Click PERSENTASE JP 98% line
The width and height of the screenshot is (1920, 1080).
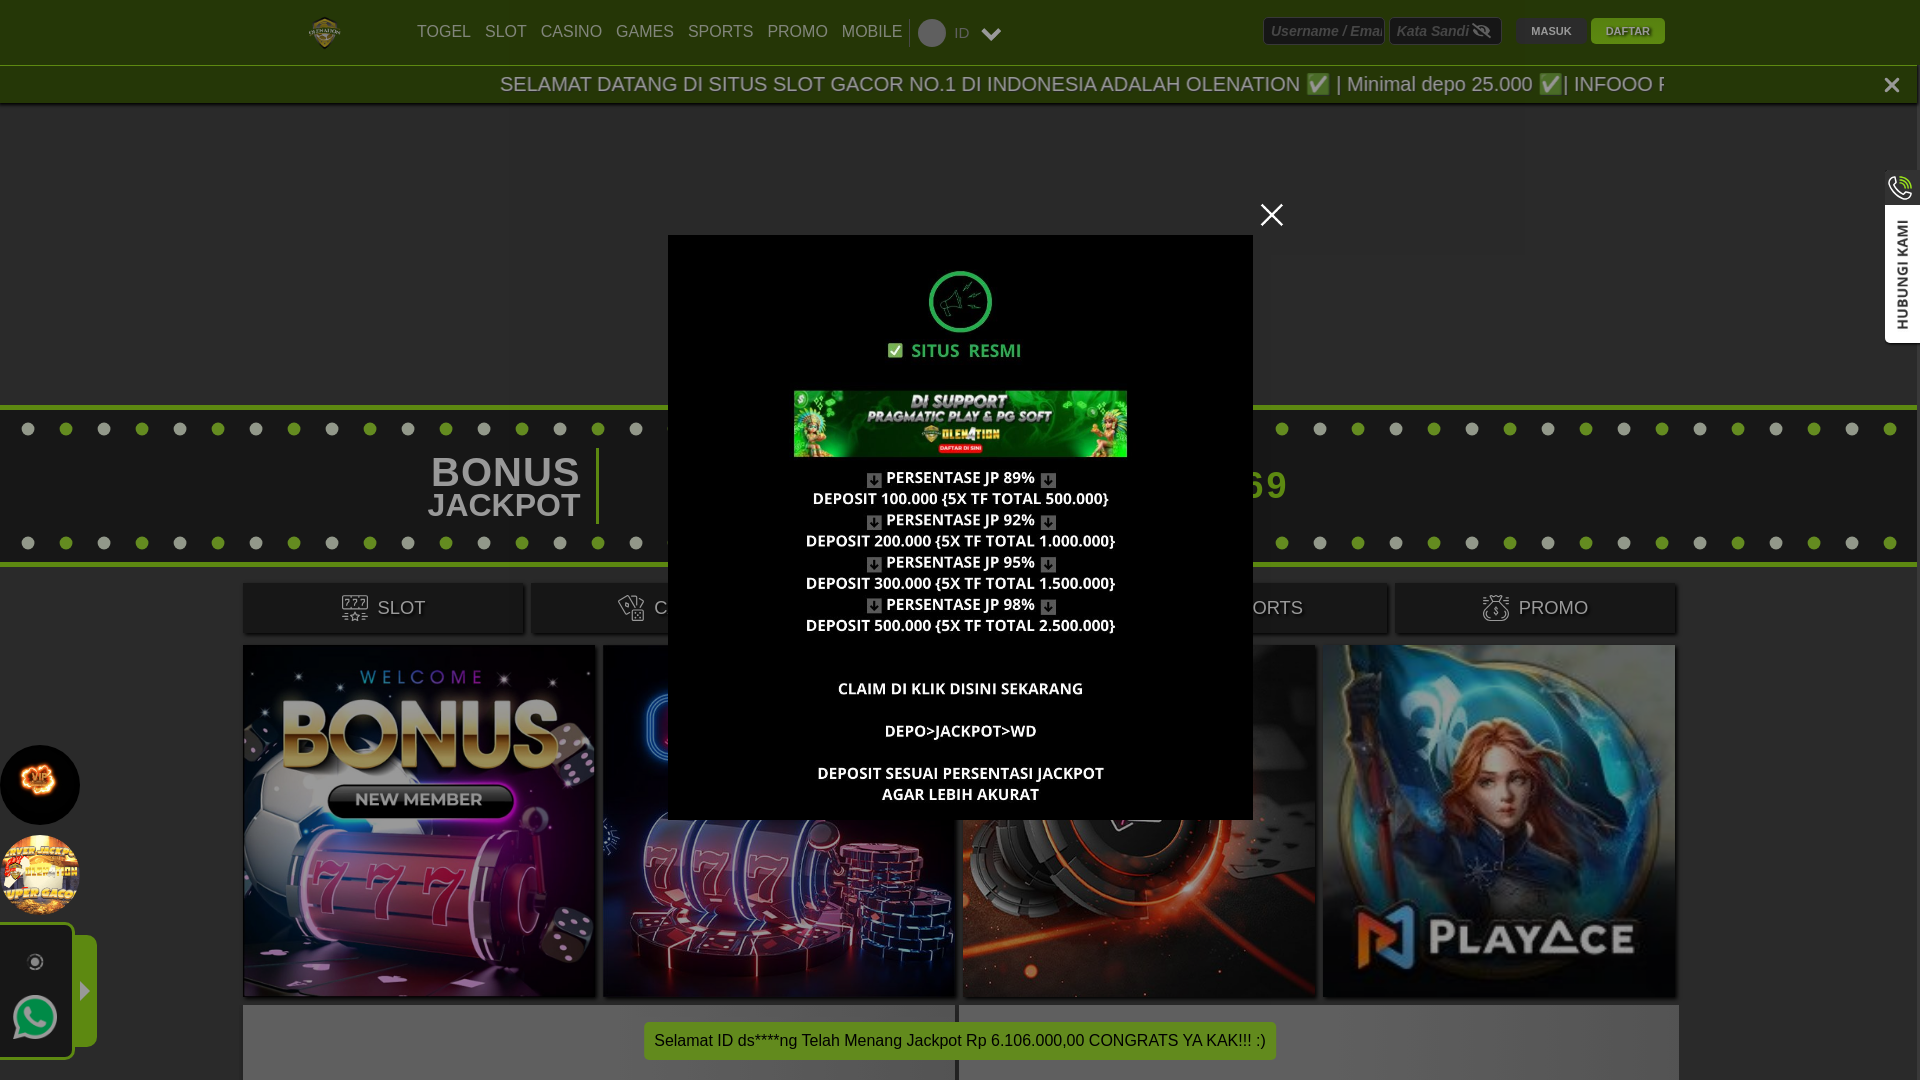click(960, 605)
